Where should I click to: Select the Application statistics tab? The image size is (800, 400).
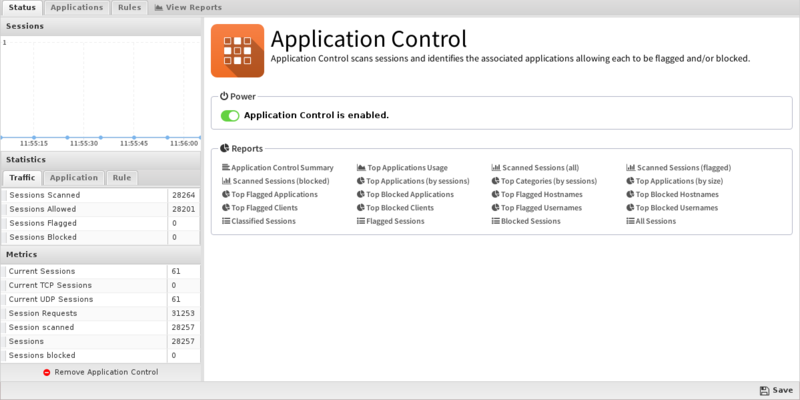click(x=74, y=178)
